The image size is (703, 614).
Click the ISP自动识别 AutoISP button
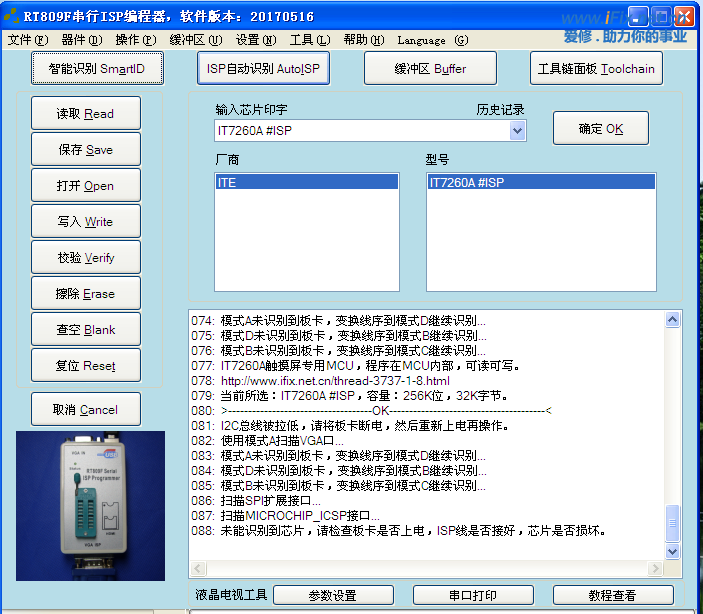(263, 68)
